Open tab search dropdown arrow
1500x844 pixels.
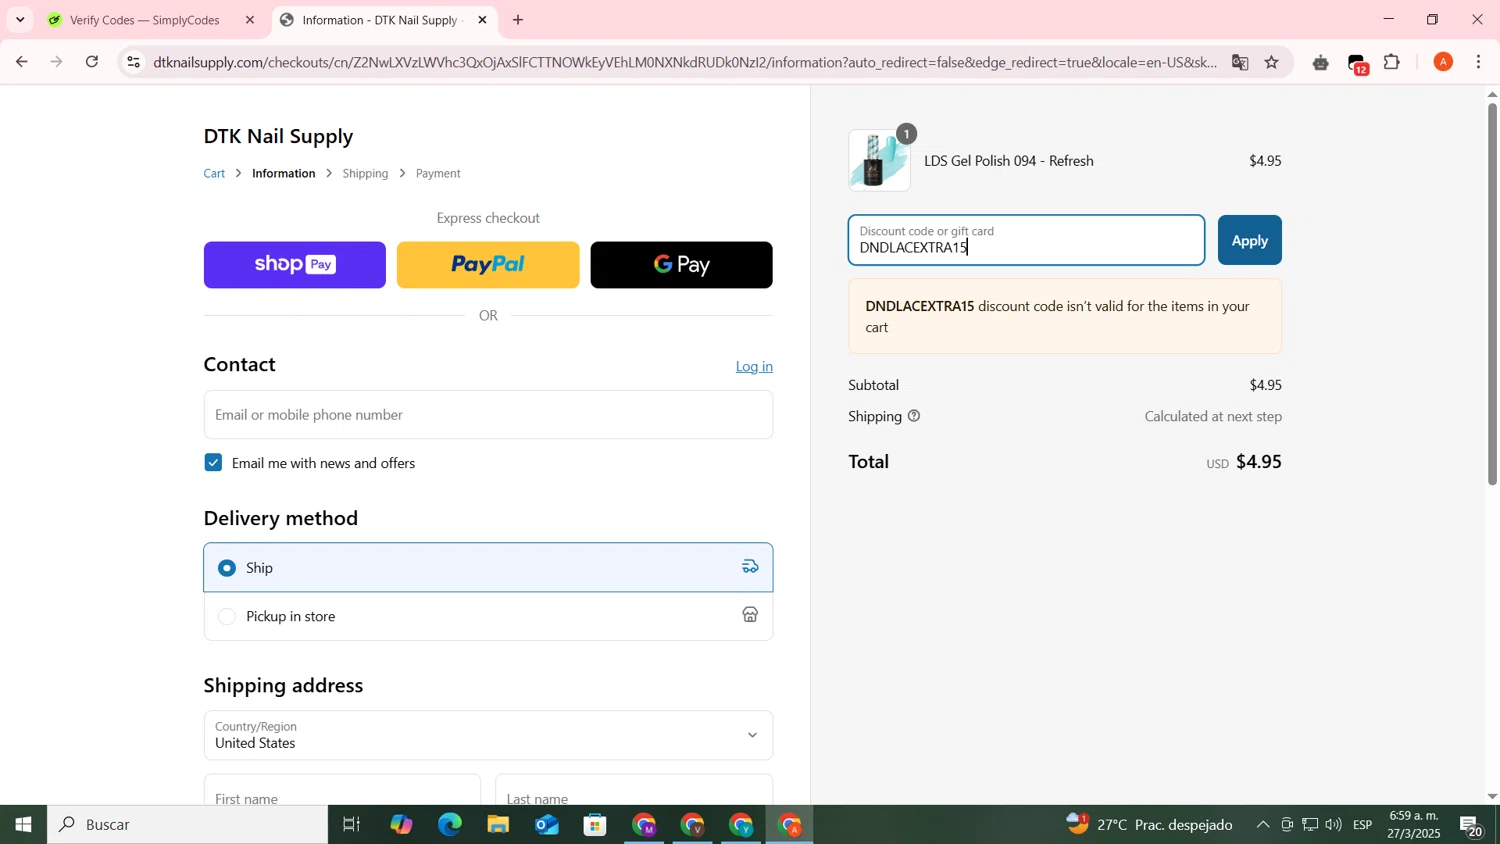pyautogui.click(x=20, y=20)
